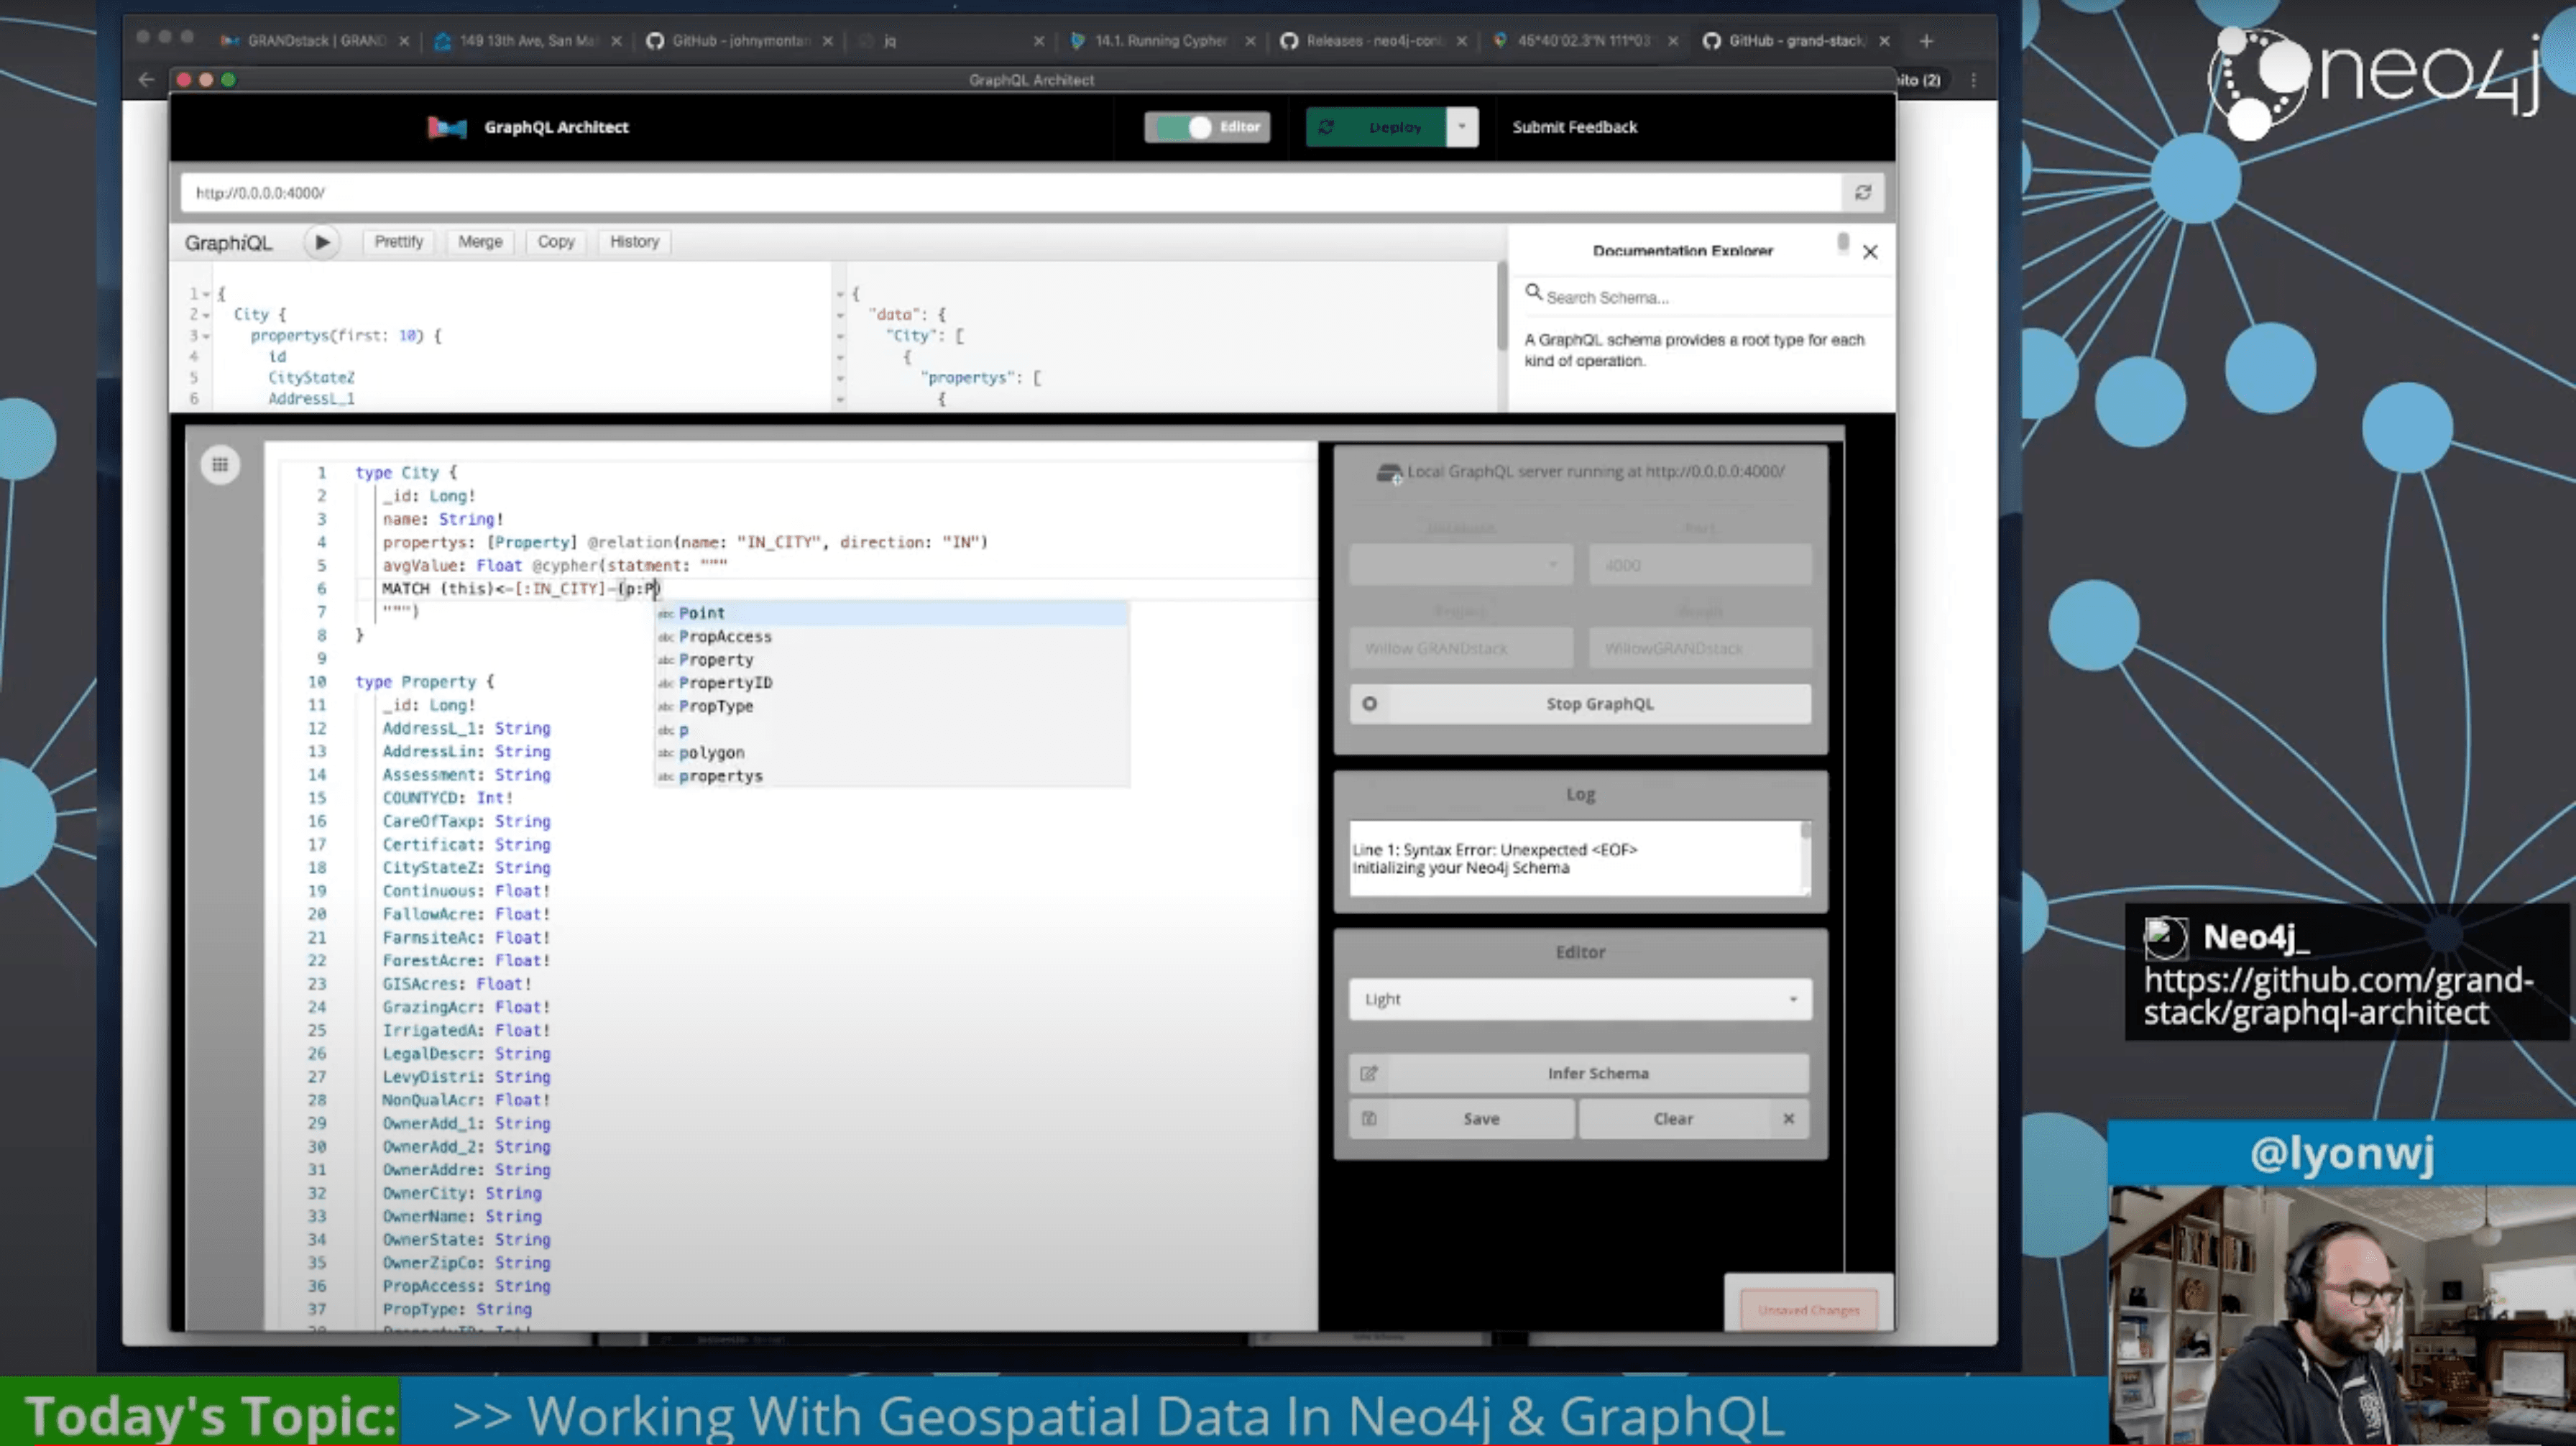Click the http://0.0.0.0:4000/ URL field
This screenshot has width=2576, height=1446.
coord(1000,192)
